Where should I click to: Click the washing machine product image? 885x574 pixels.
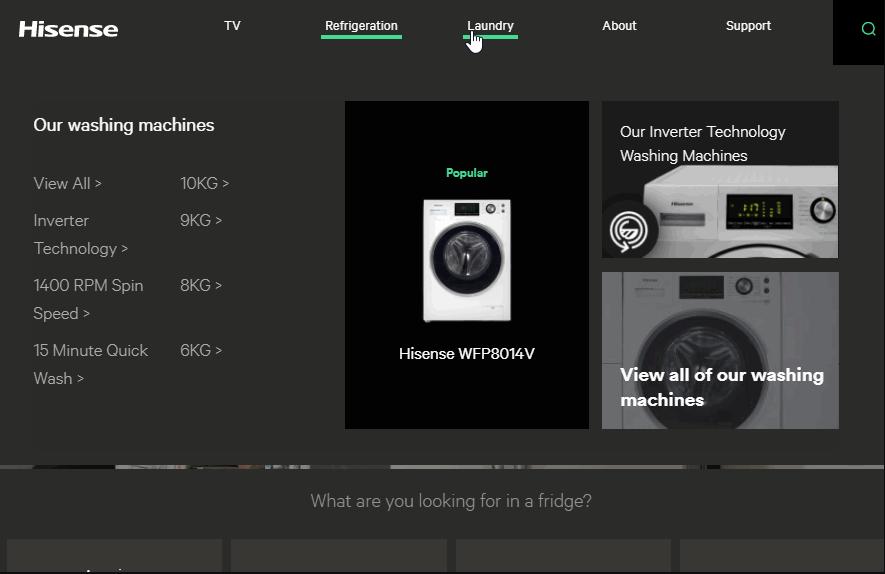click(x=466, y=260)
